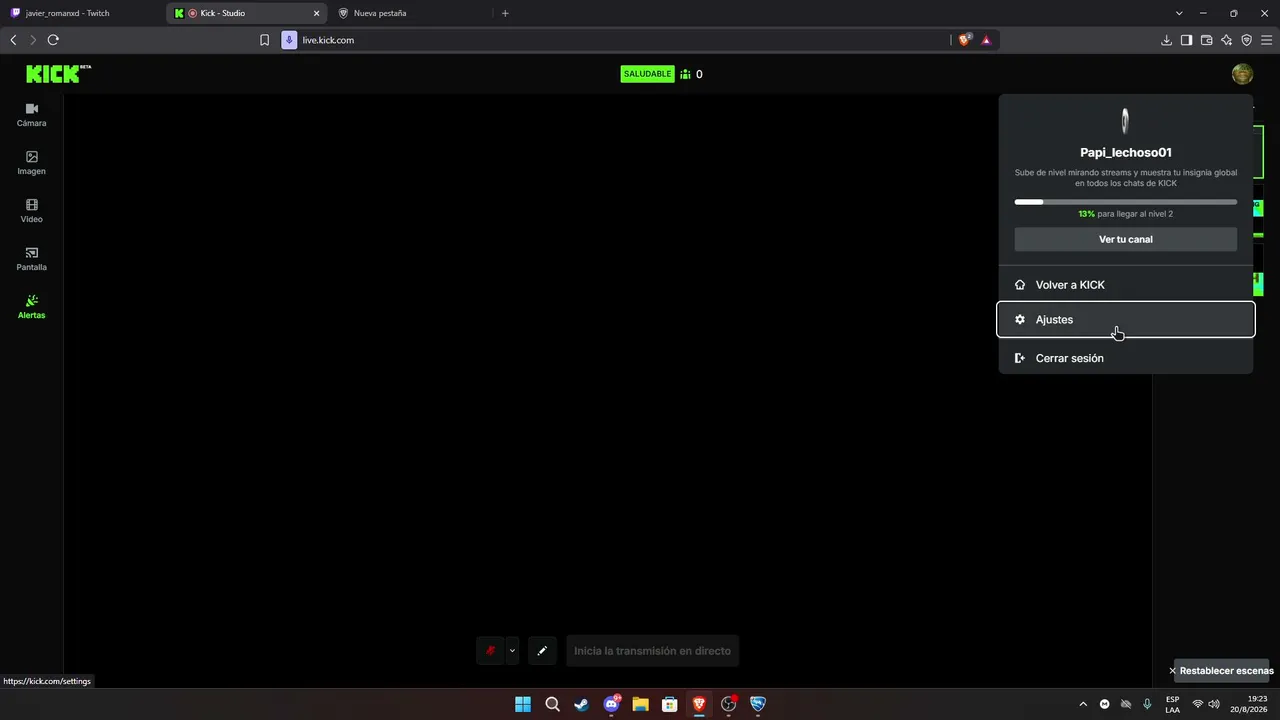Open File Explorer from the taskbar
1280x720 pixels.
640,704
